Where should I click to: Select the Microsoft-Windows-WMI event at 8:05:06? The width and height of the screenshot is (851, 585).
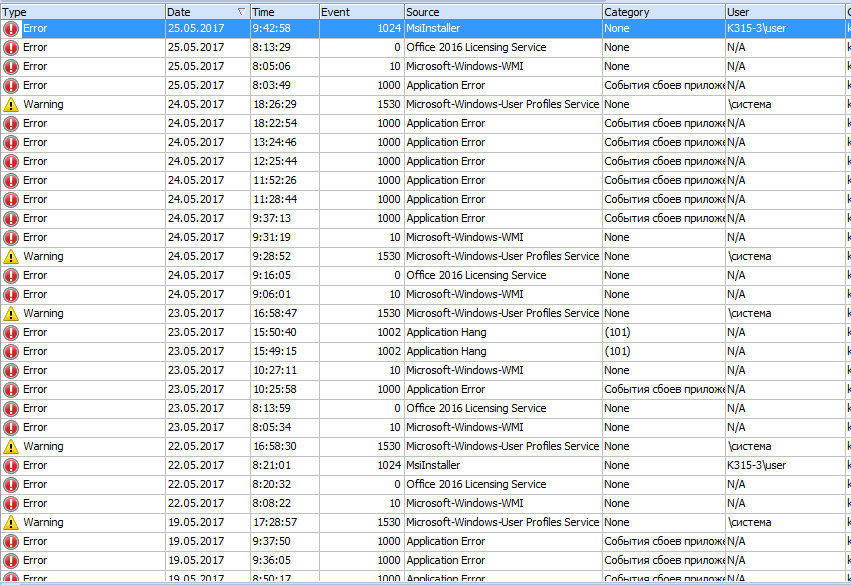464,67
